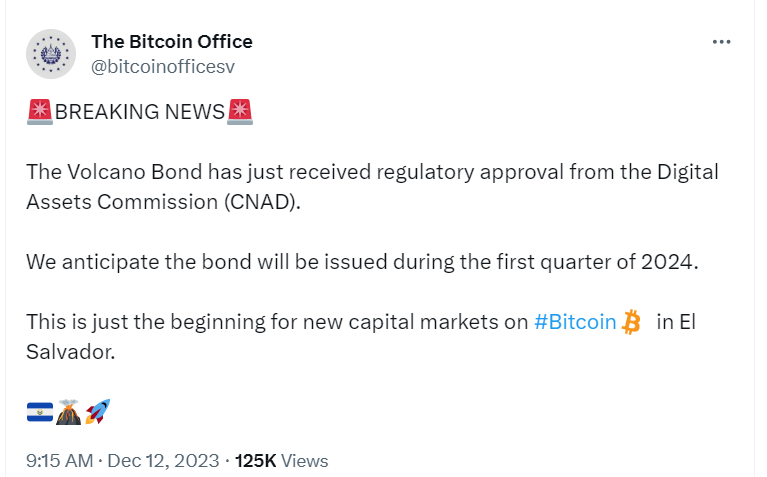The width and height of the screenshot is (767, 477).
Task: Click the rocket emoji
Action: [x=98, y=411]
